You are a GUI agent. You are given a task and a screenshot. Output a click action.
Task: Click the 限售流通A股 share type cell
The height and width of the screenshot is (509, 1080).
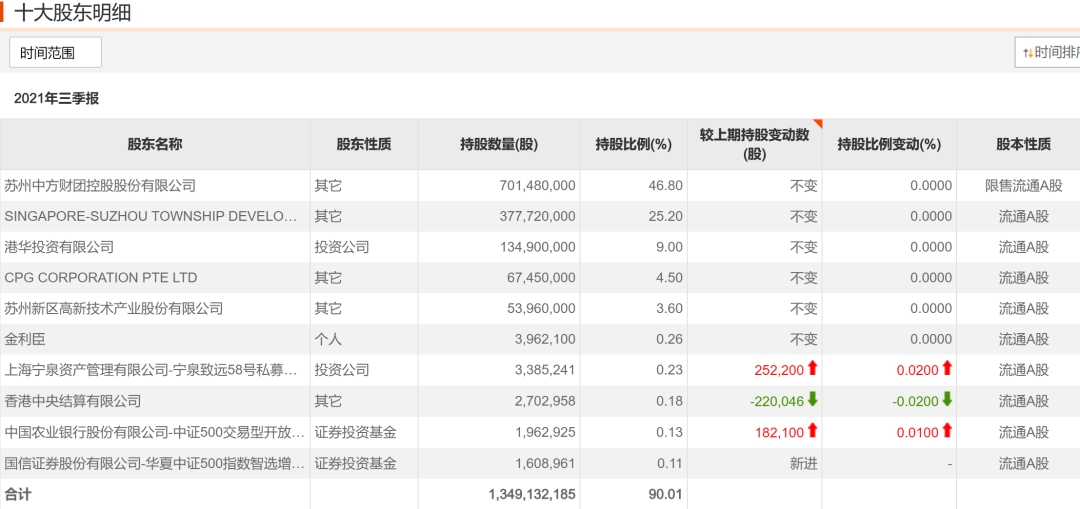point(1024,185)
